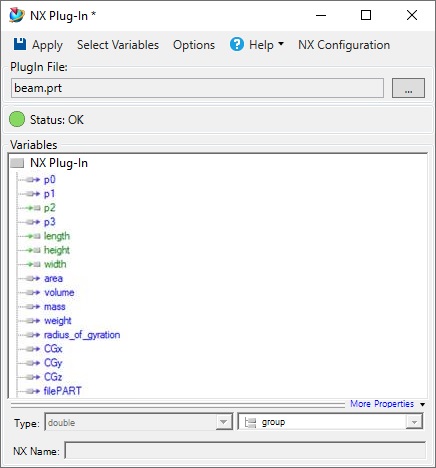The height and width of the screenshot is (468, 436).
Task: Open the Options menu item
Action: 194,45
